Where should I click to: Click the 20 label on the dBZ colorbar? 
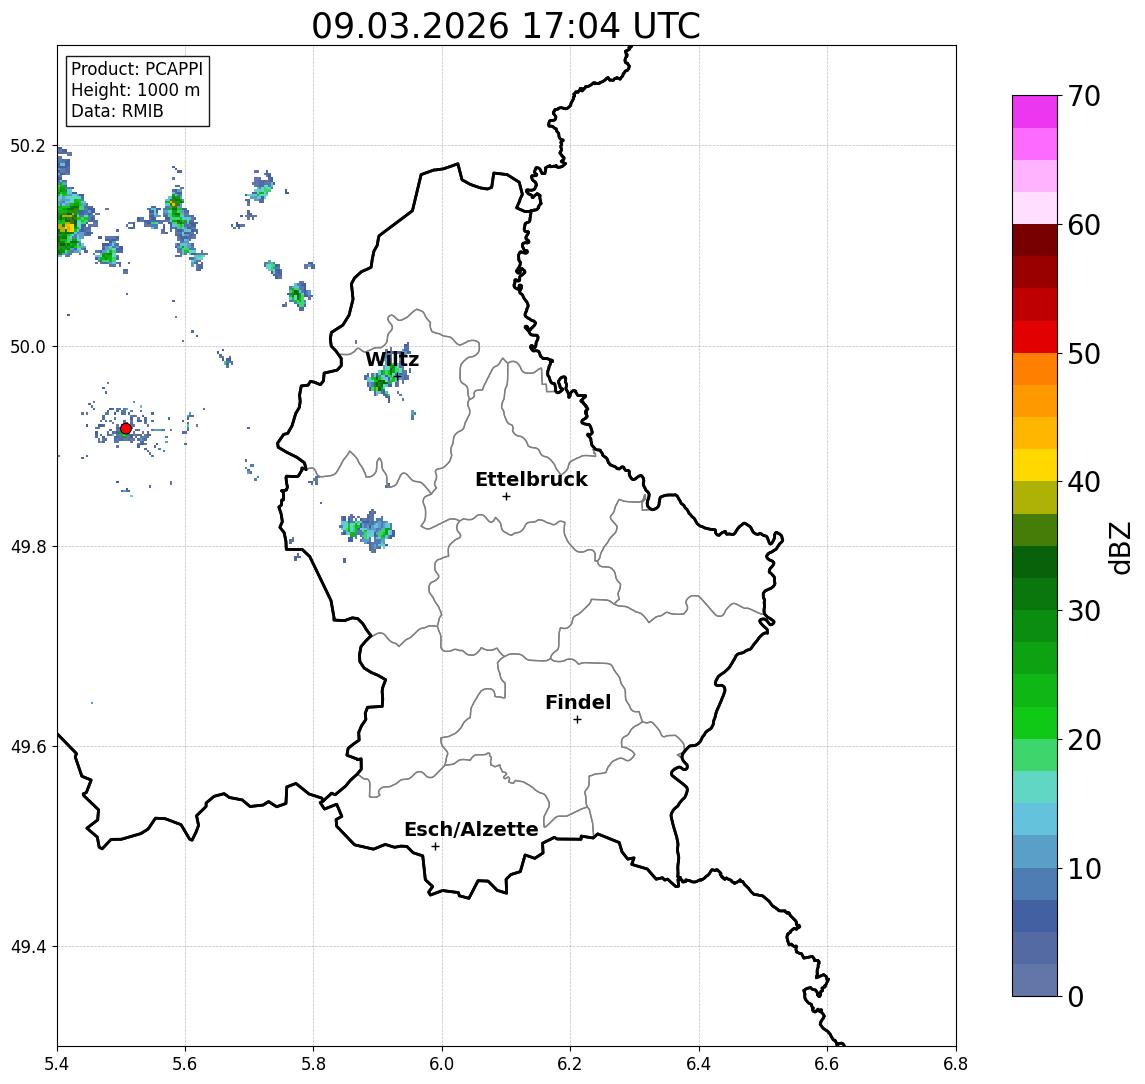(1084, 740)
